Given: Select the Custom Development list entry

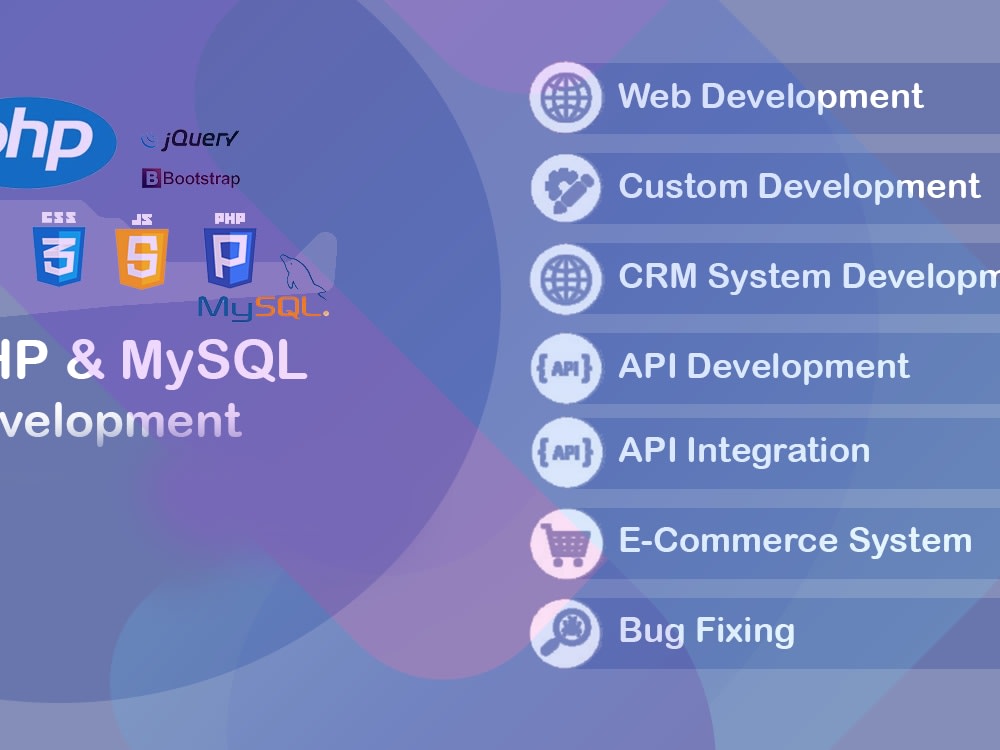Looking at the screenshot, I should pyautogui.click(x=800, y=187).
